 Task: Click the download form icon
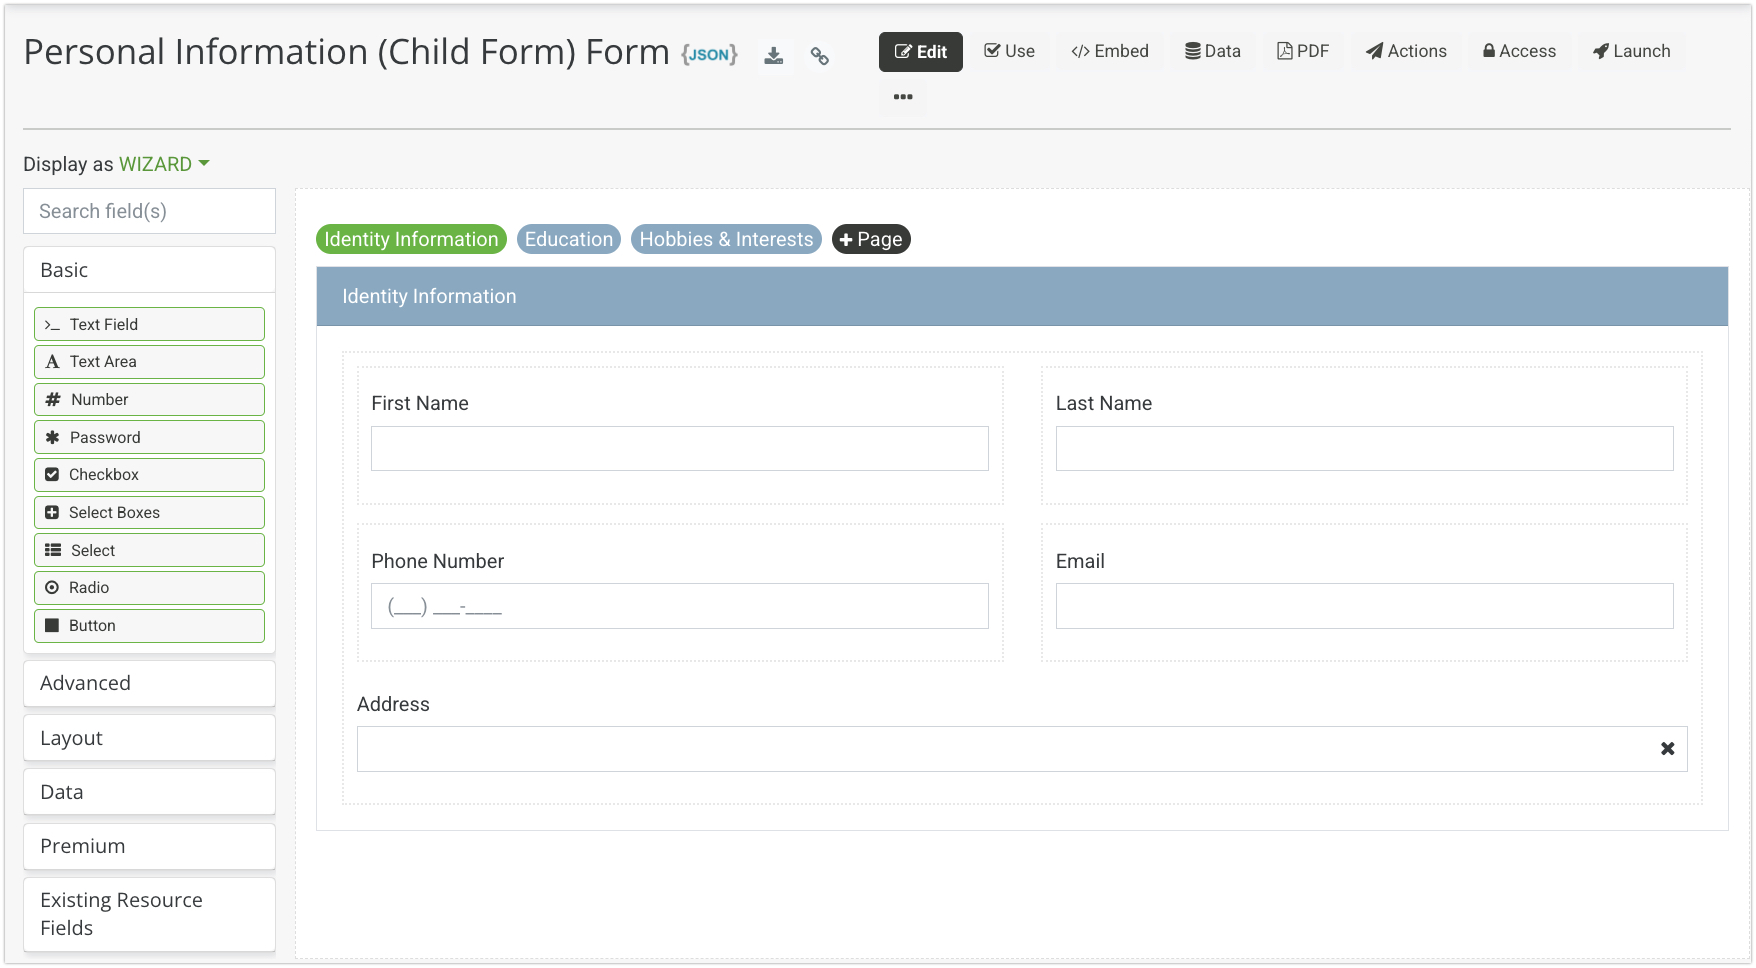[x=773, y=56]
